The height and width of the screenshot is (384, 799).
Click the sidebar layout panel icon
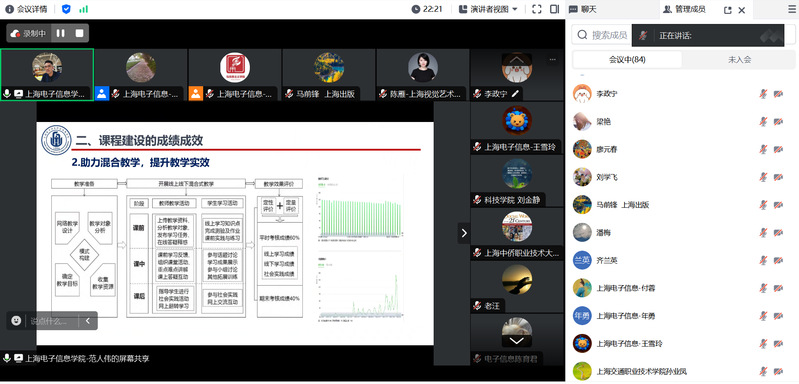(554, 9)
